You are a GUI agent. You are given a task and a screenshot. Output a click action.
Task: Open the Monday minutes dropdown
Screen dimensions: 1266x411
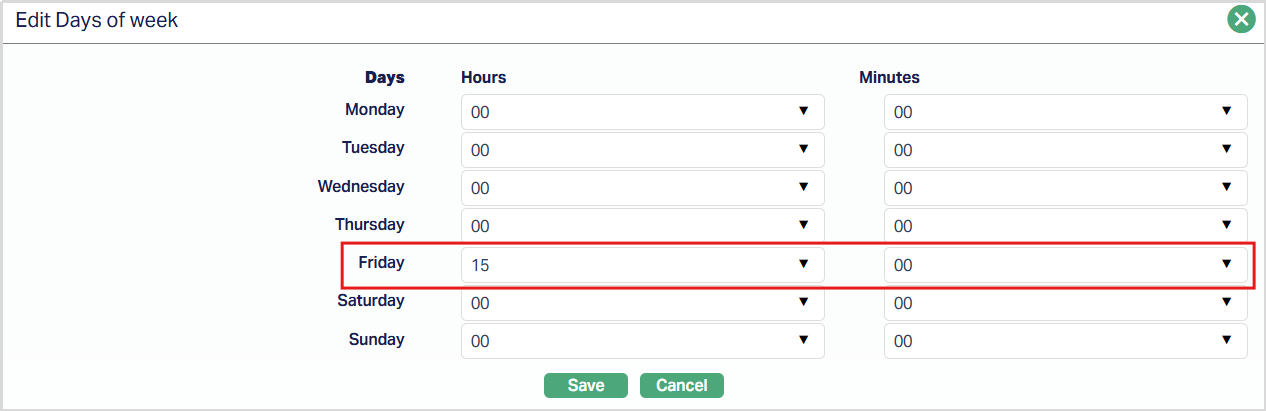[1065, 112]
